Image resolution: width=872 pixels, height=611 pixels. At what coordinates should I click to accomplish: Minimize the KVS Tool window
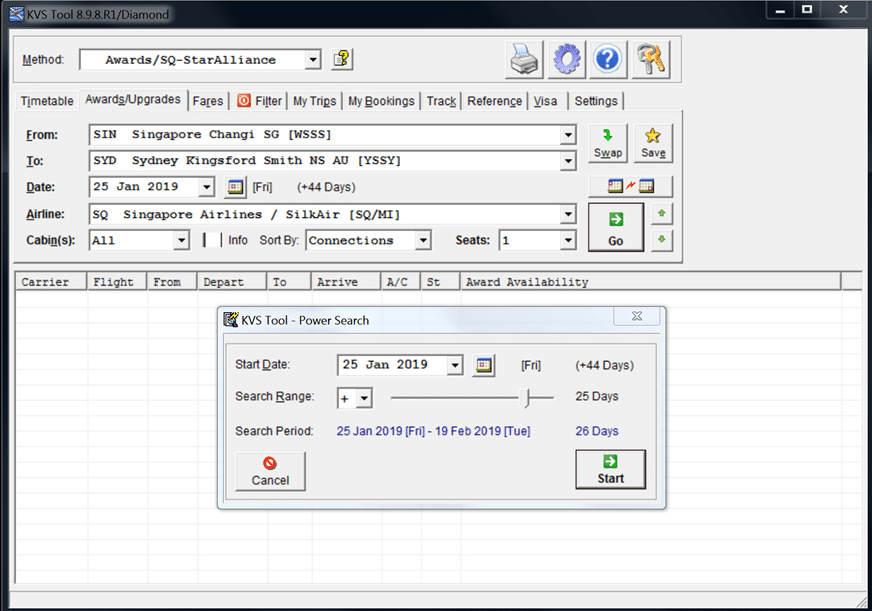tap(780, 10)
